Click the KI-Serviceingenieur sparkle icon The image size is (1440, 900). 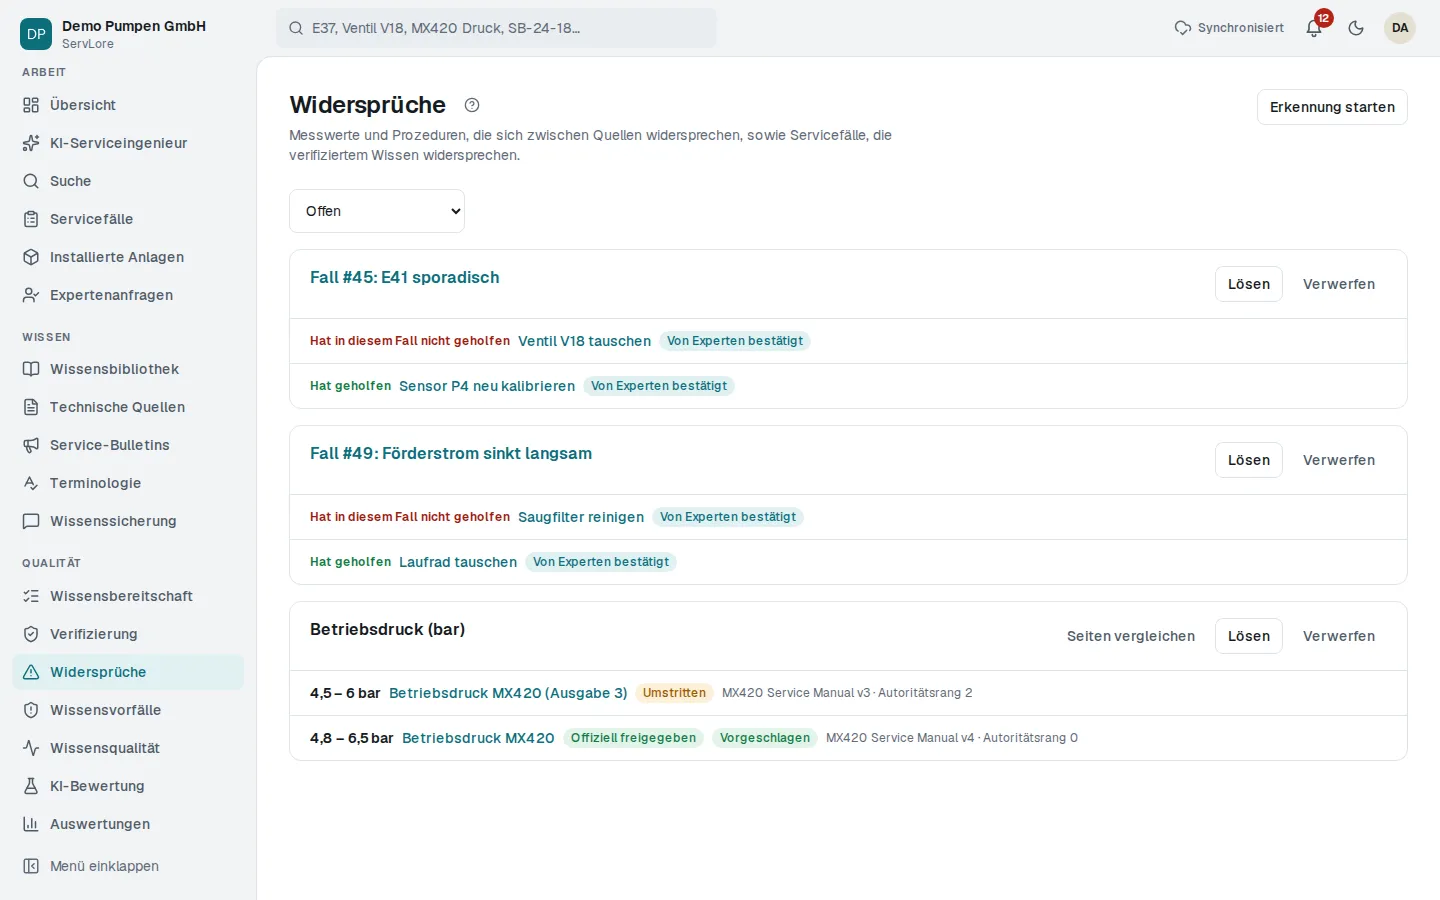[x=31, y=143]
